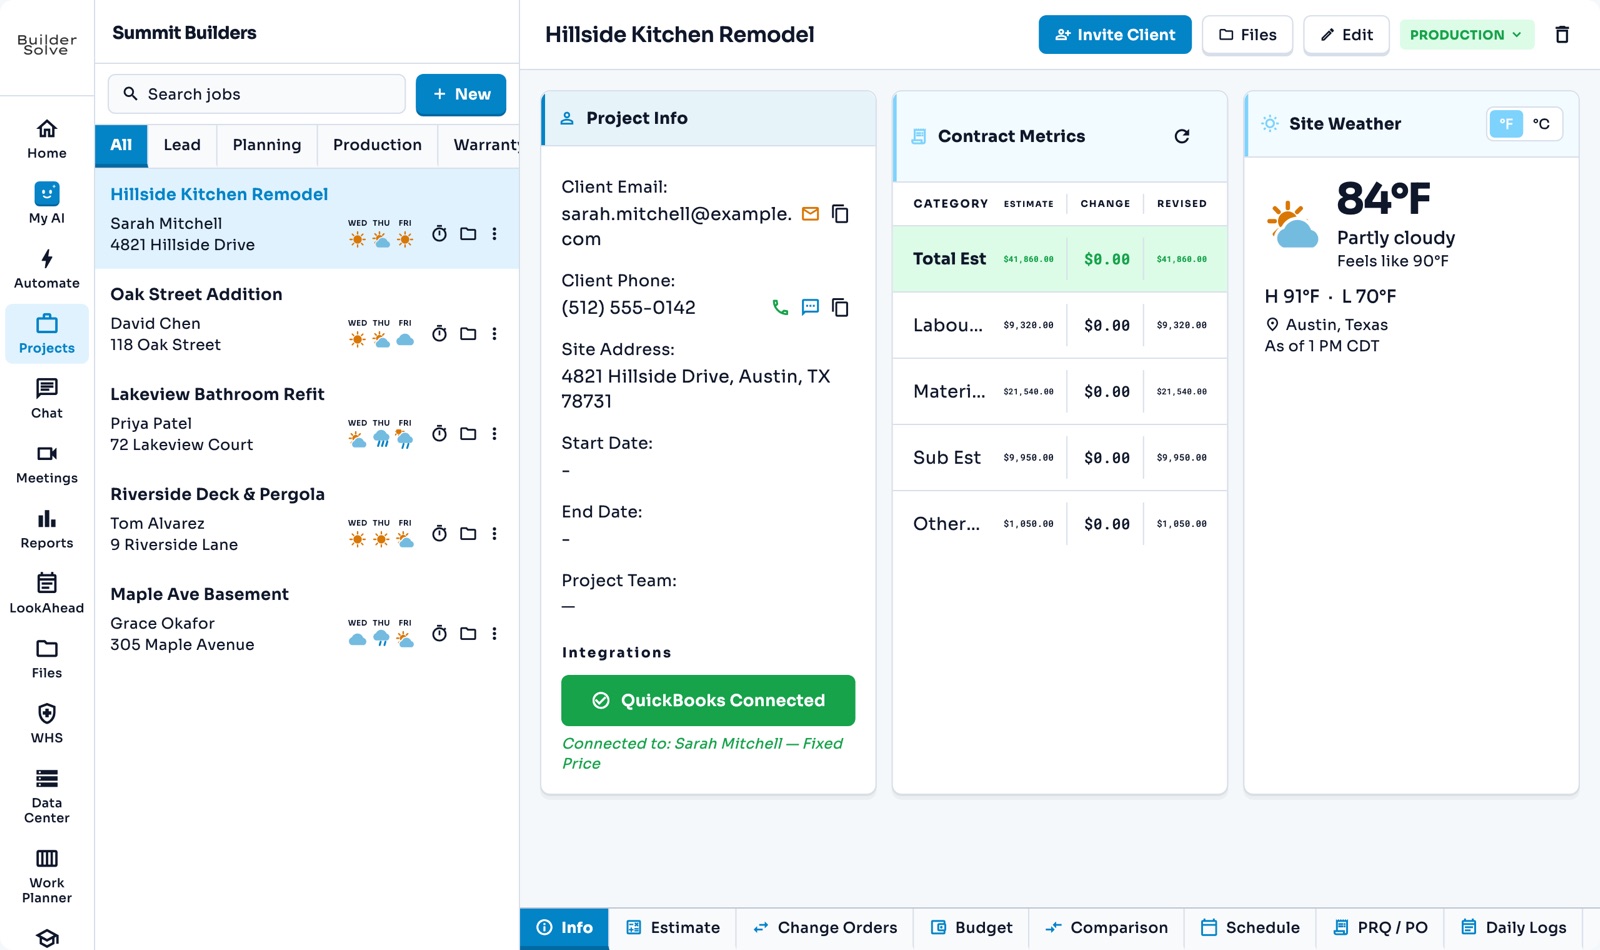Open the Meetings section

(x=47, y=463)
